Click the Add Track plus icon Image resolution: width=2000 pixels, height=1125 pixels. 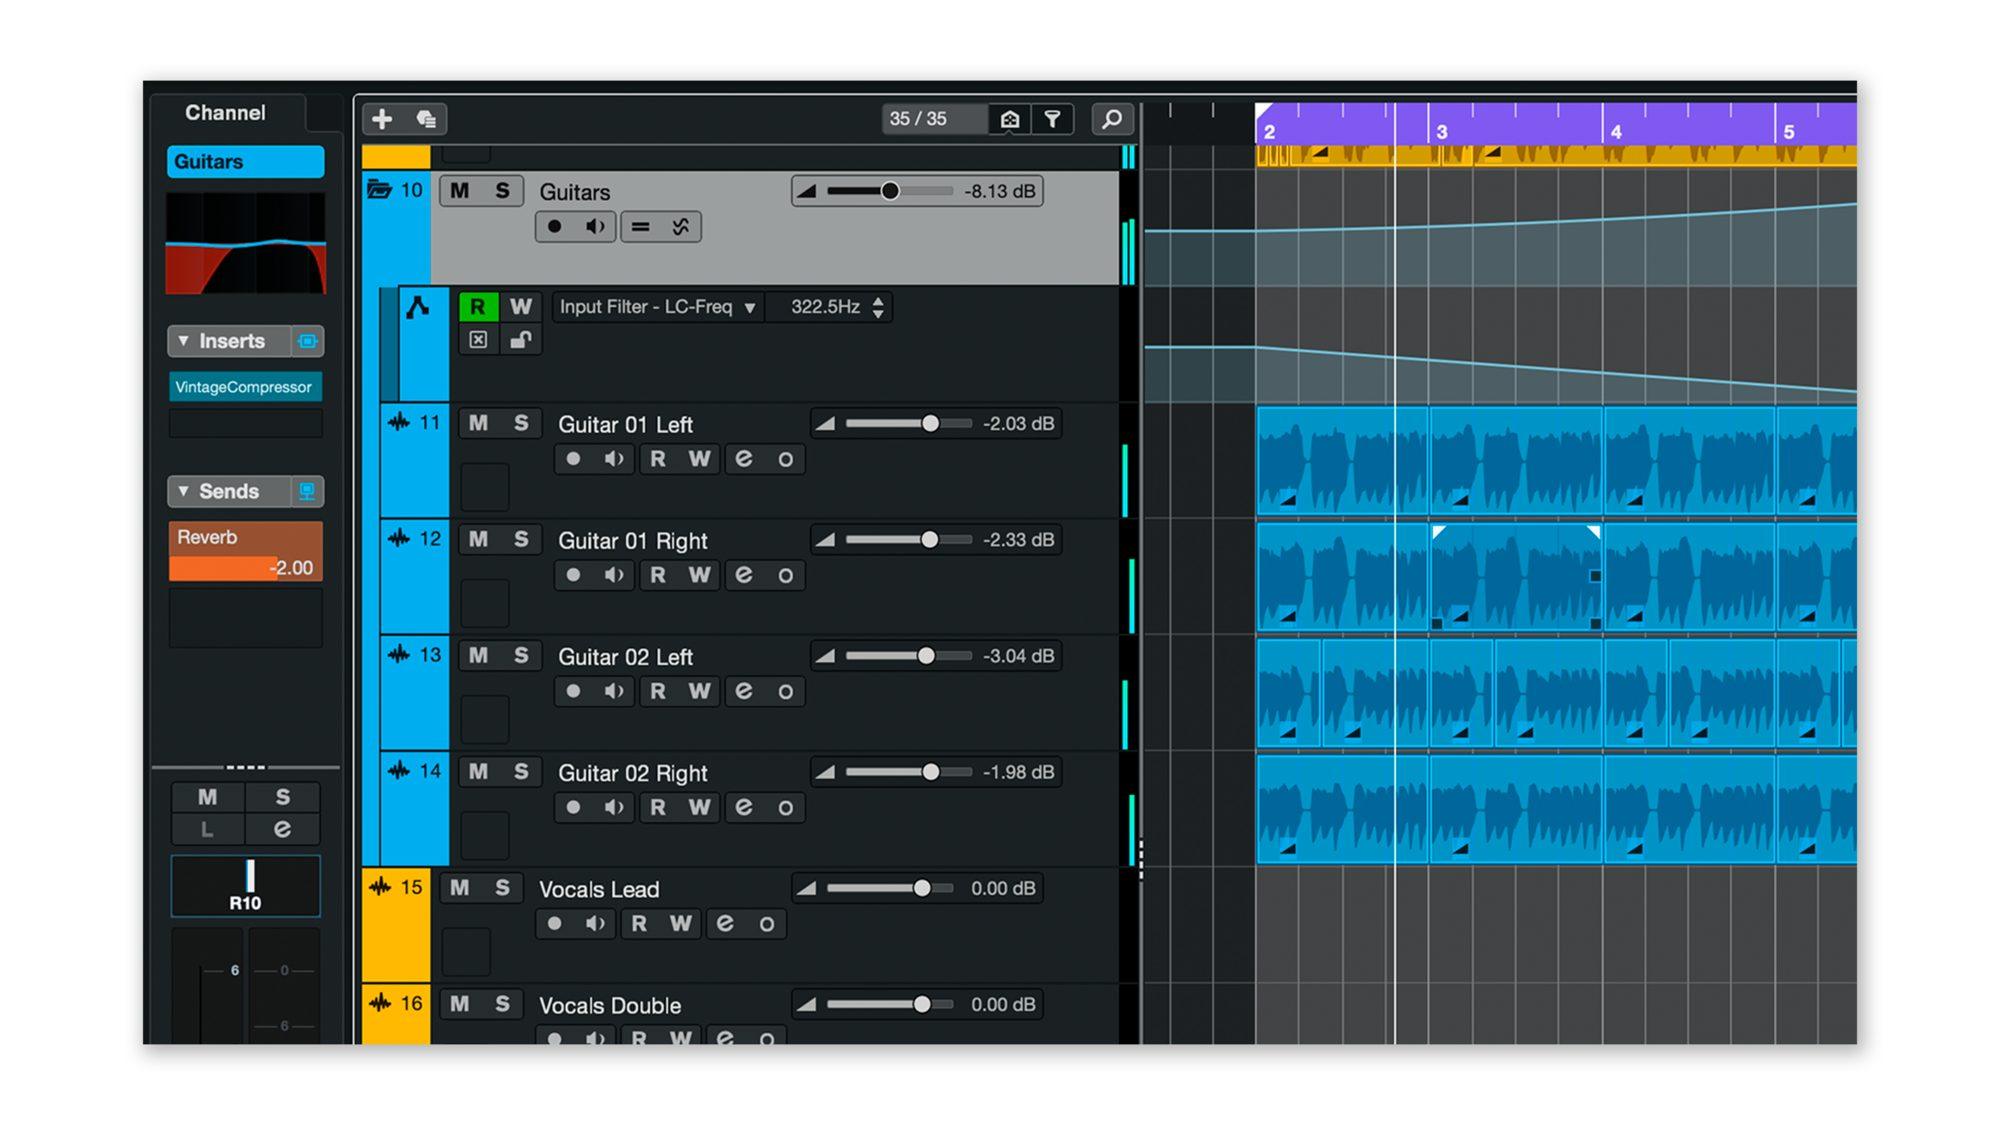(382, 119)
